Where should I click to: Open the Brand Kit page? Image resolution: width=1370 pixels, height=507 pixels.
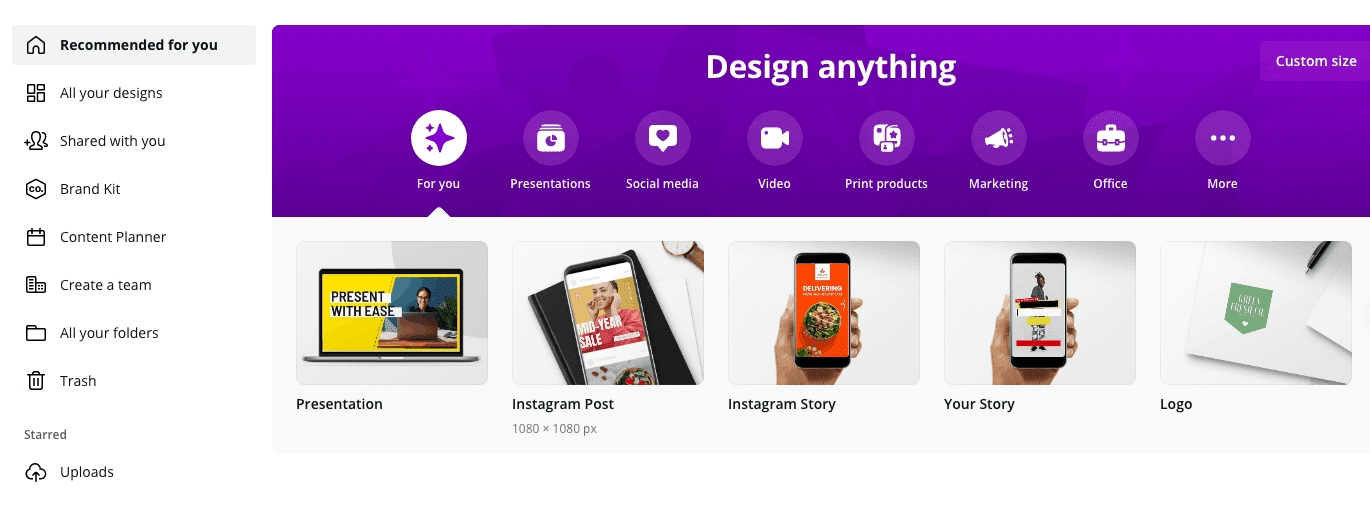click(90, 189)
